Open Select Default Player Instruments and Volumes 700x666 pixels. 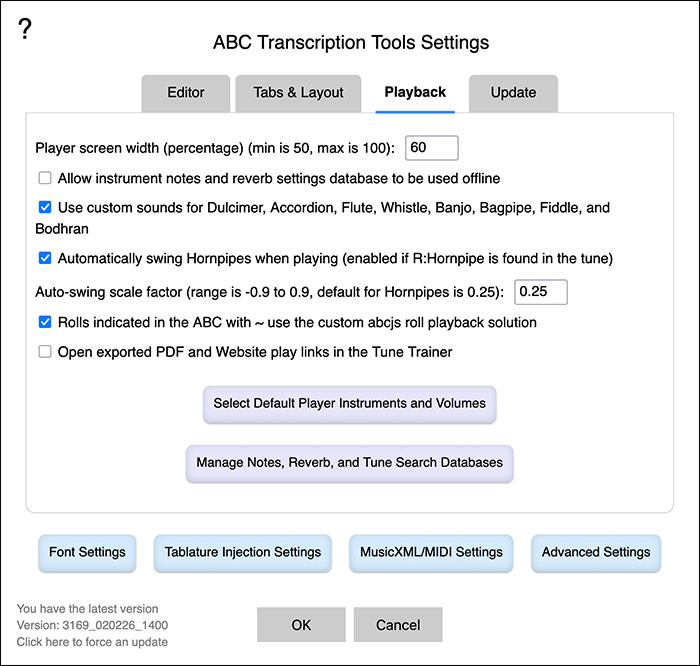(350, 404)
